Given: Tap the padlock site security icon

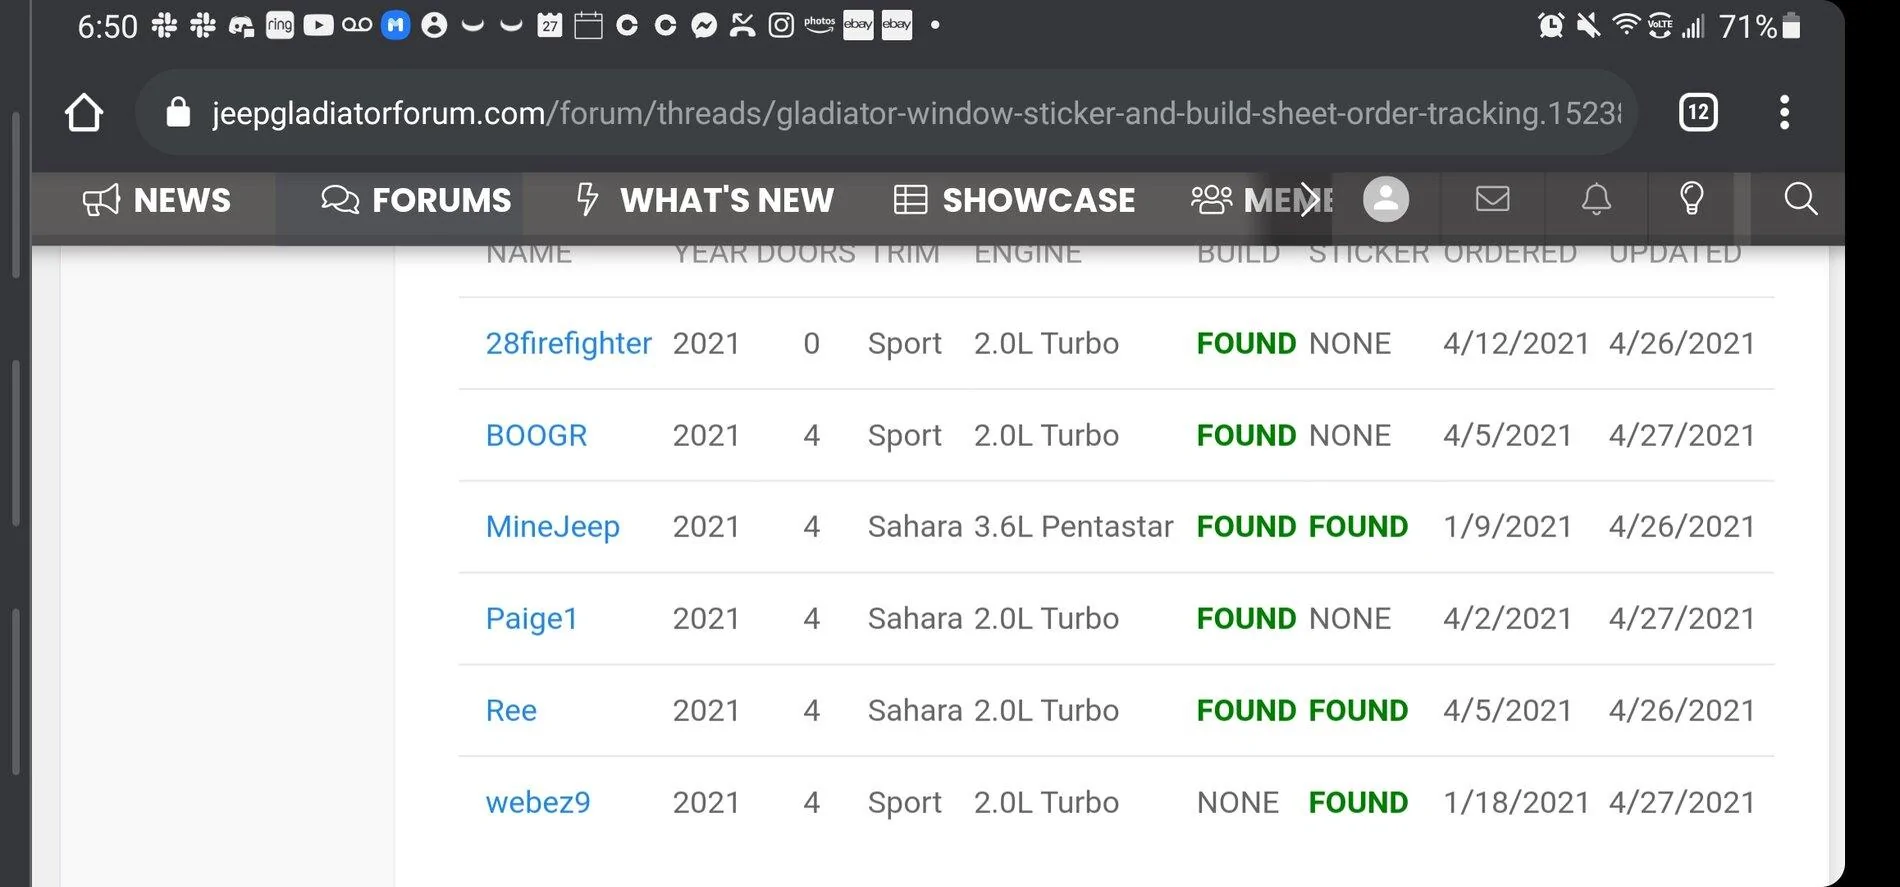Looking at the screenshot, I should coord(178,112).
